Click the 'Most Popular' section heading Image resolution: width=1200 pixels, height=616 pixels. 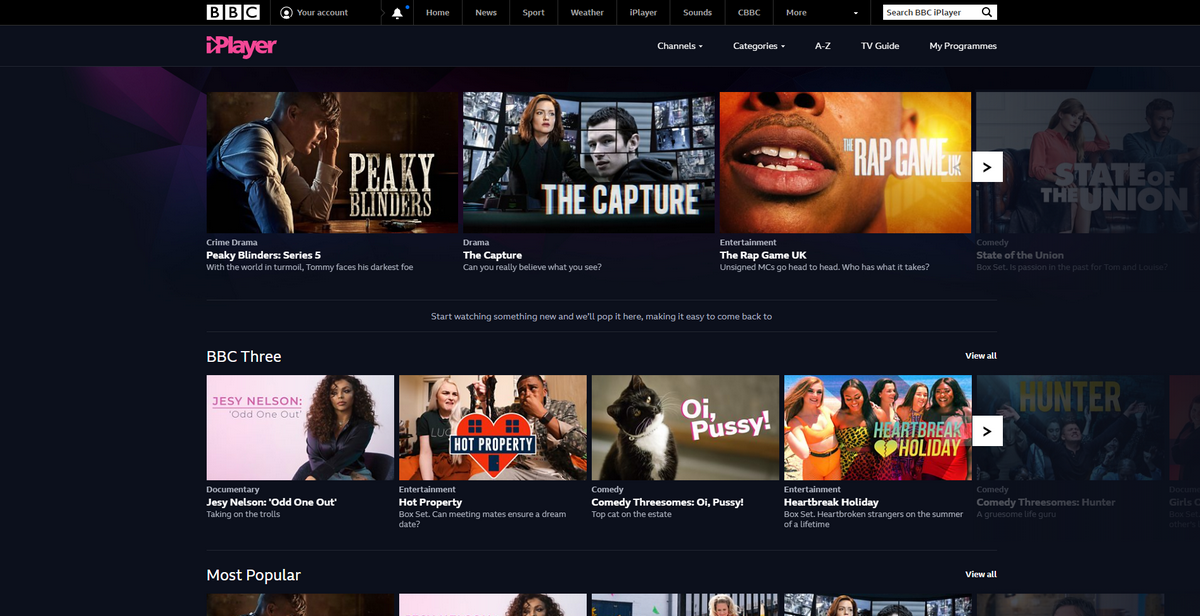[x=253, y=575]
